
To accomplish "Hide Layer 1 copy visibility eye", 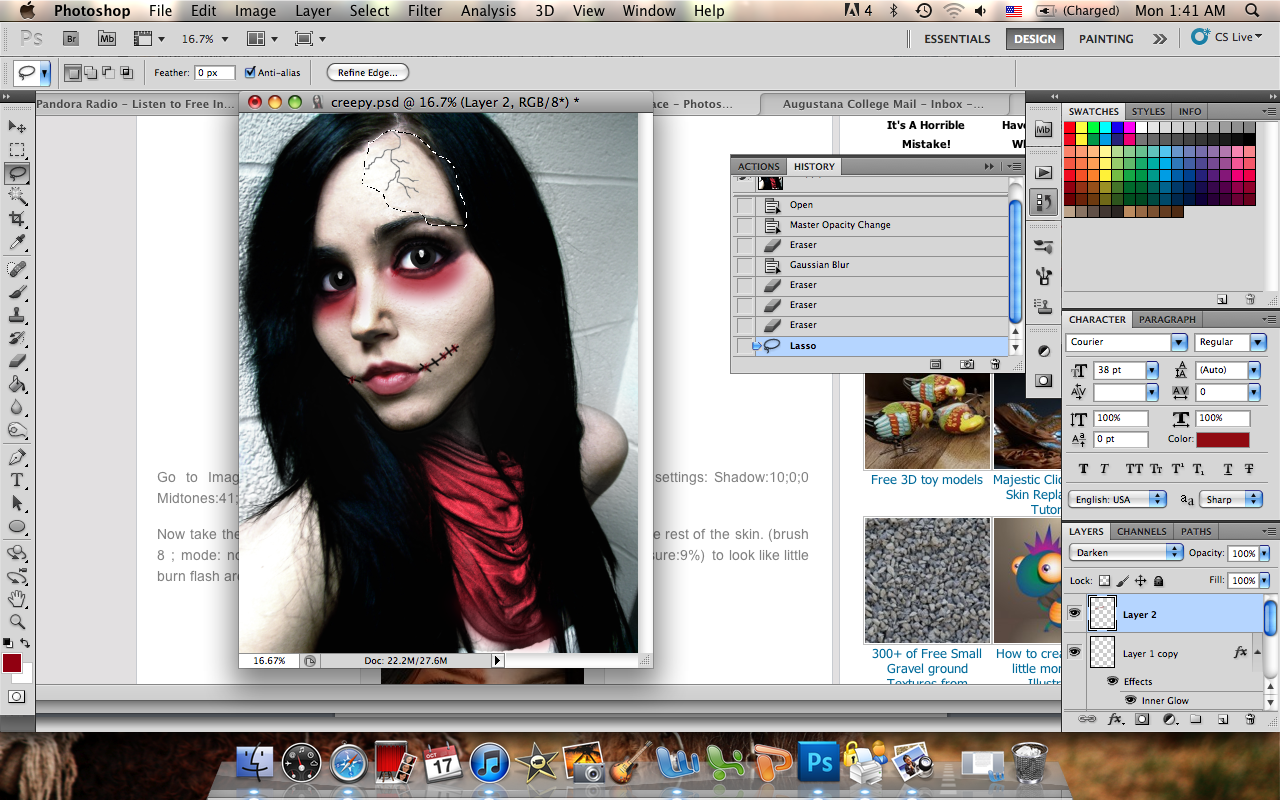I will coord(1075,652).
